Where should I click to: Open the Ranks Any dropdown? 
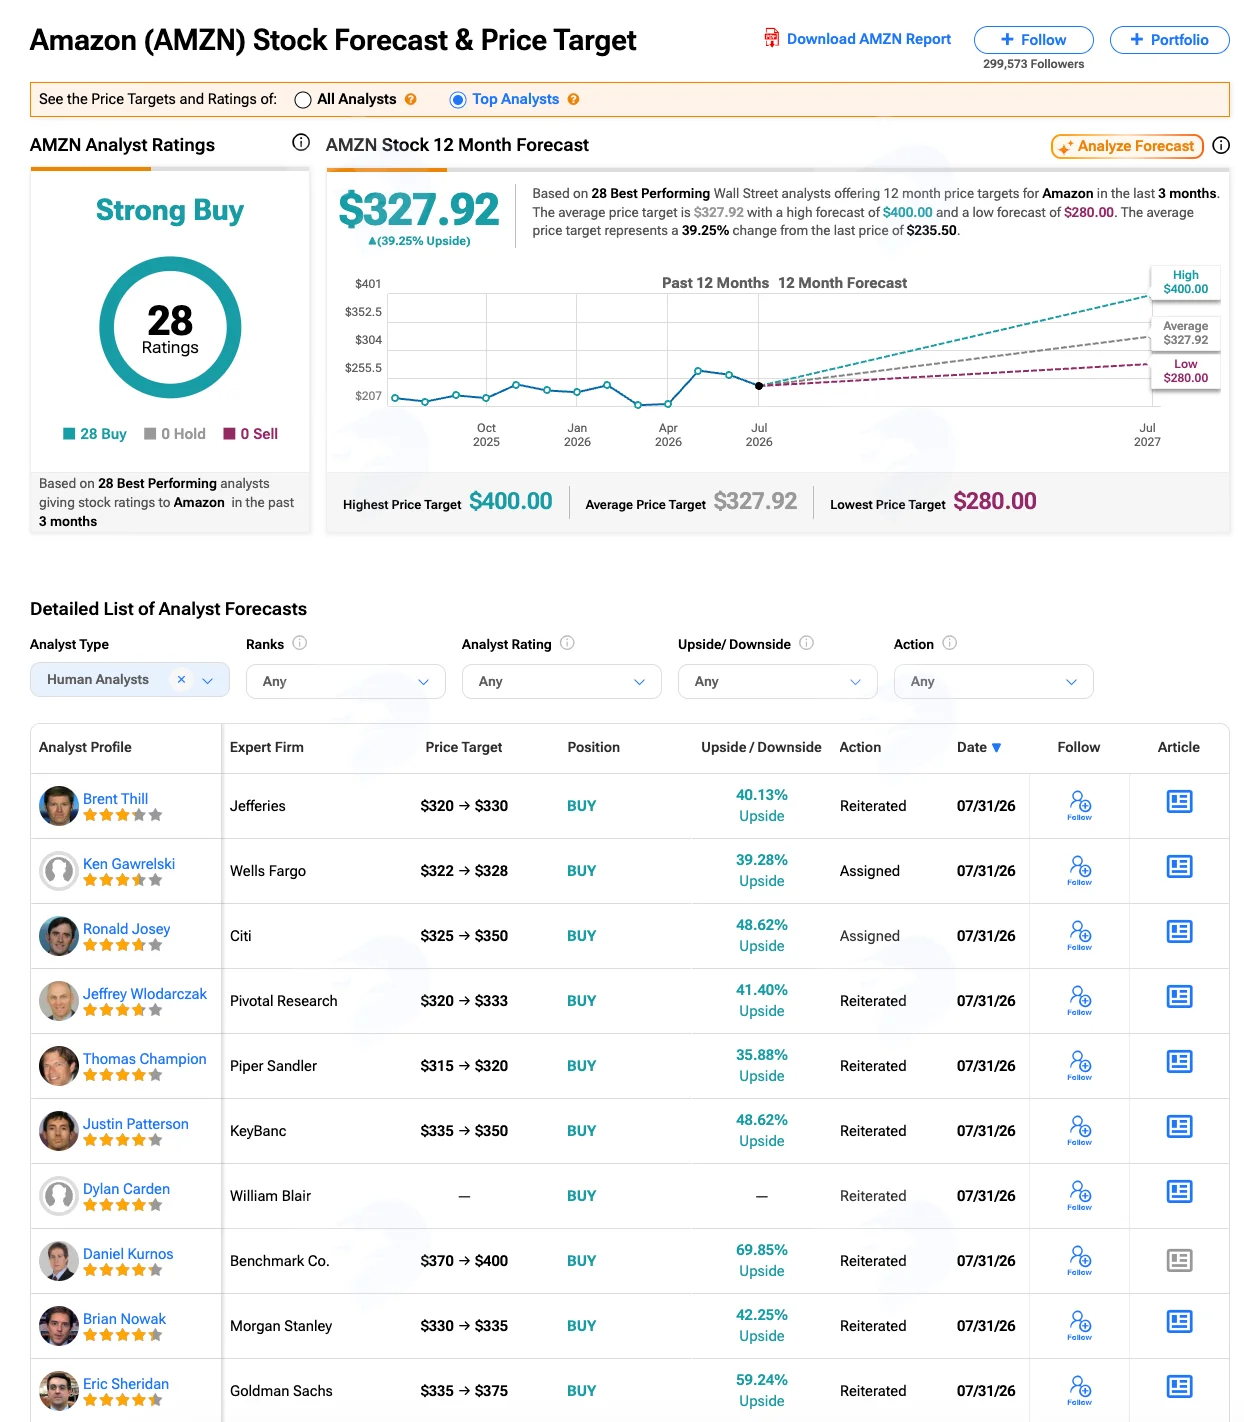click(346, 681)
